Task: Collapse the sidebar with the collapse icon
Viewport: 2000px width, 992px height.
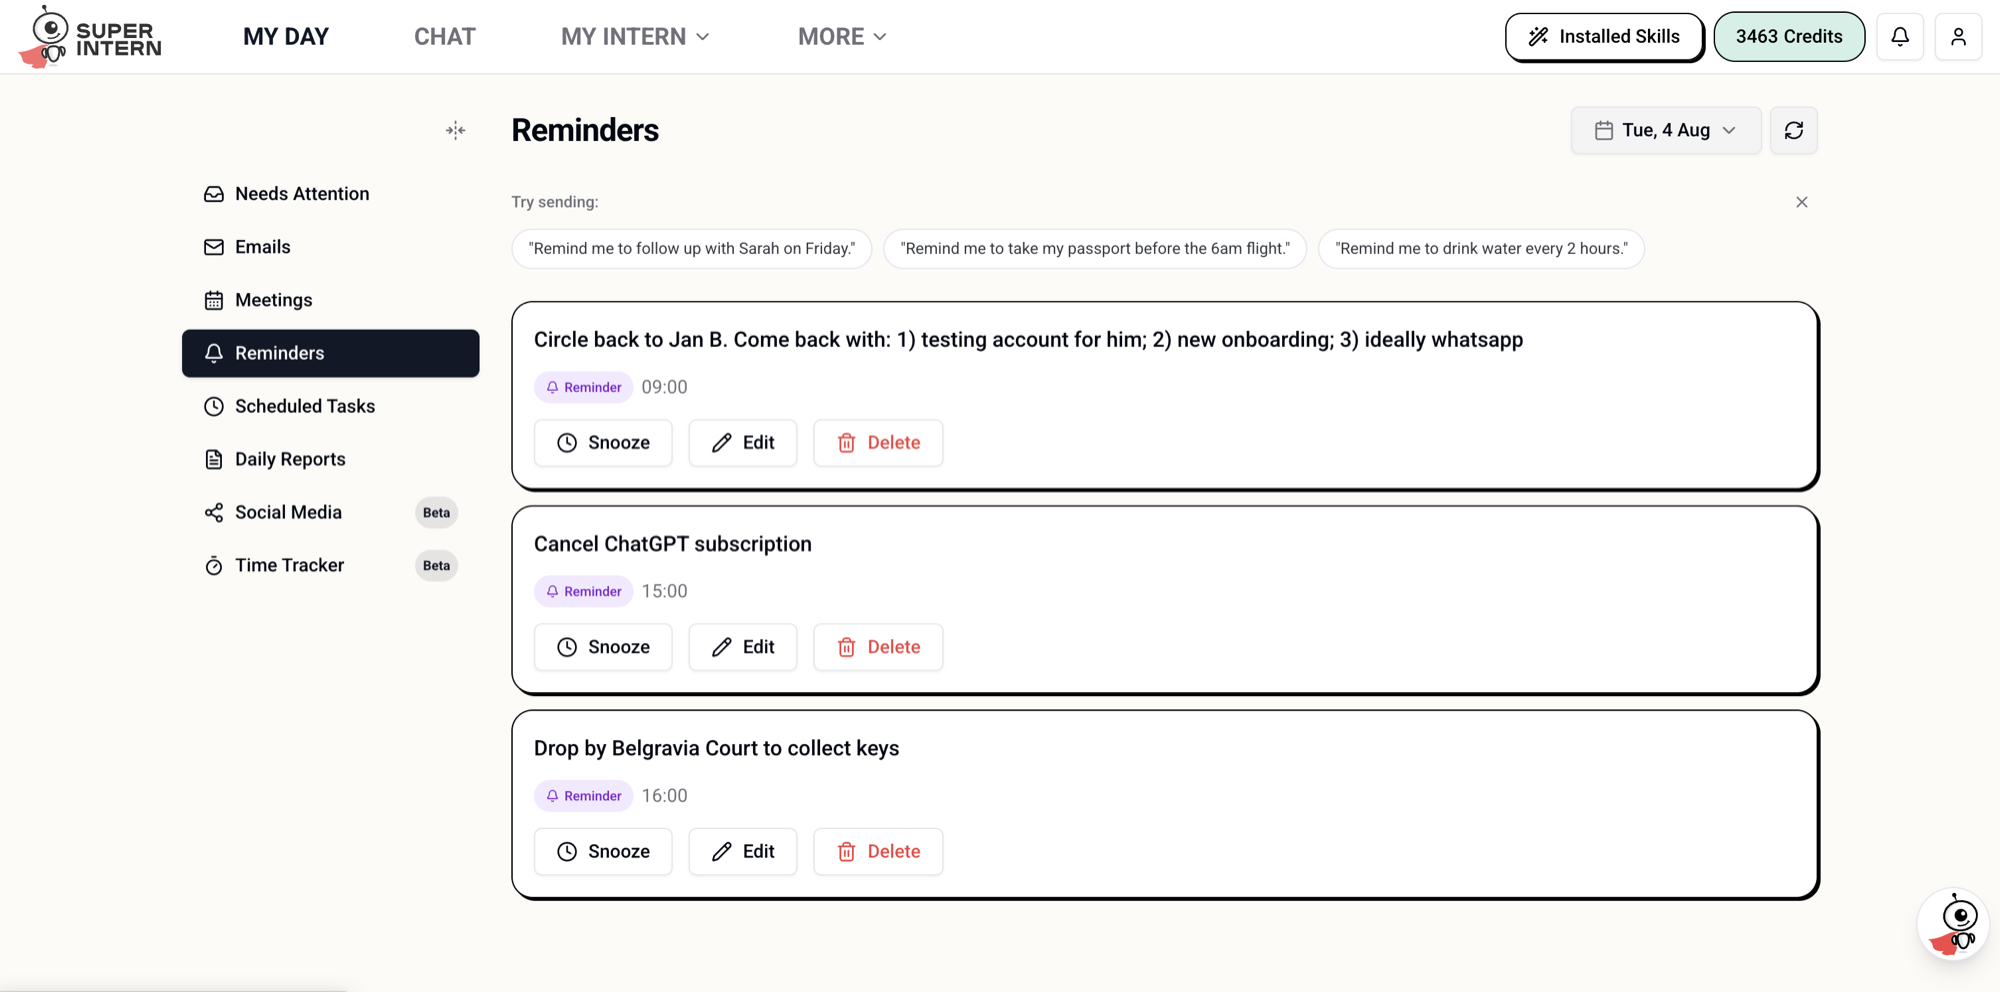Action: (456, 130)
